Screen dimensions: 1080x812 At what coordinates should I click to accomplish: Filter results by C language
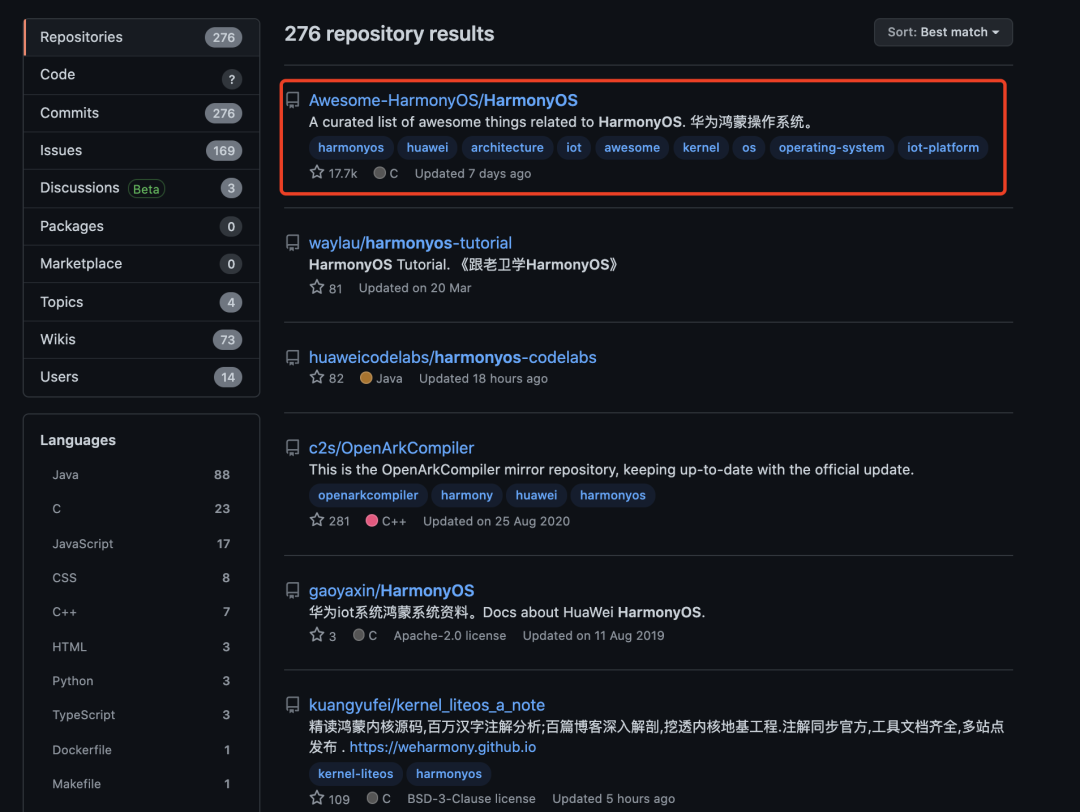pos(141,509)
